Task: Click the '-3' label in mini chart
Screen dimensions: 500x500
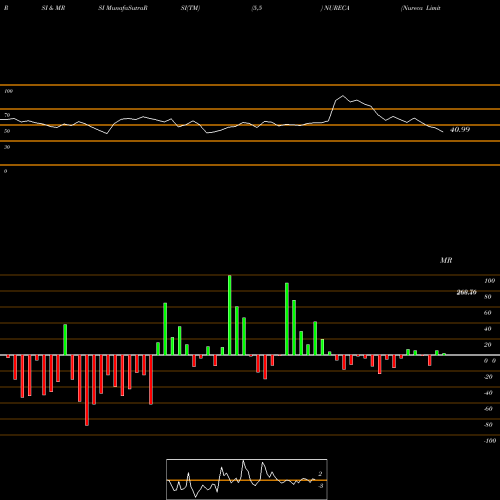Action: pos(320,486)
